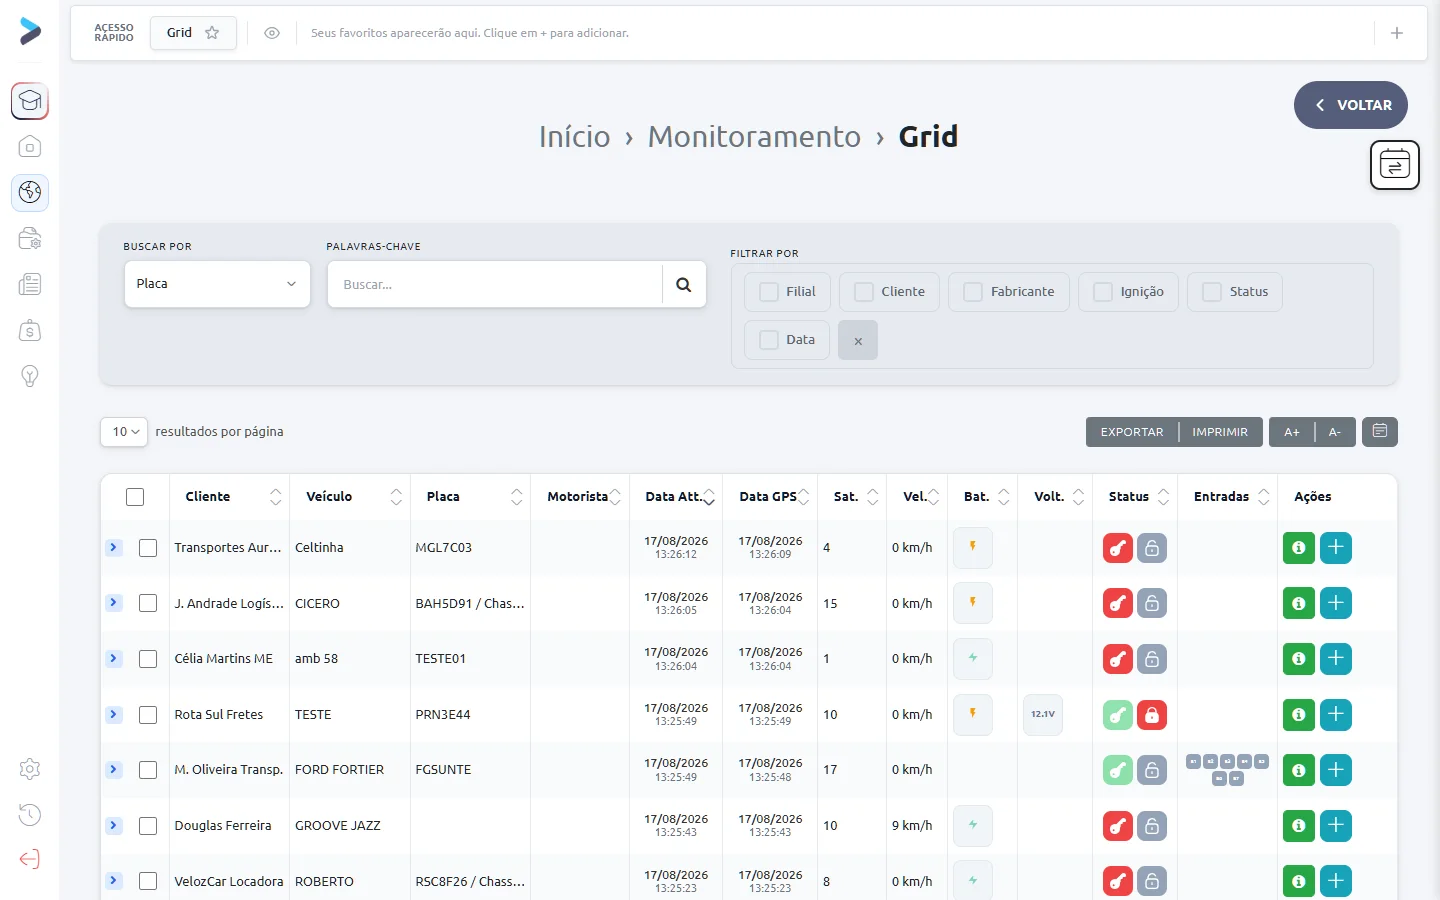Open the Placa search-by dropdown

217,284
